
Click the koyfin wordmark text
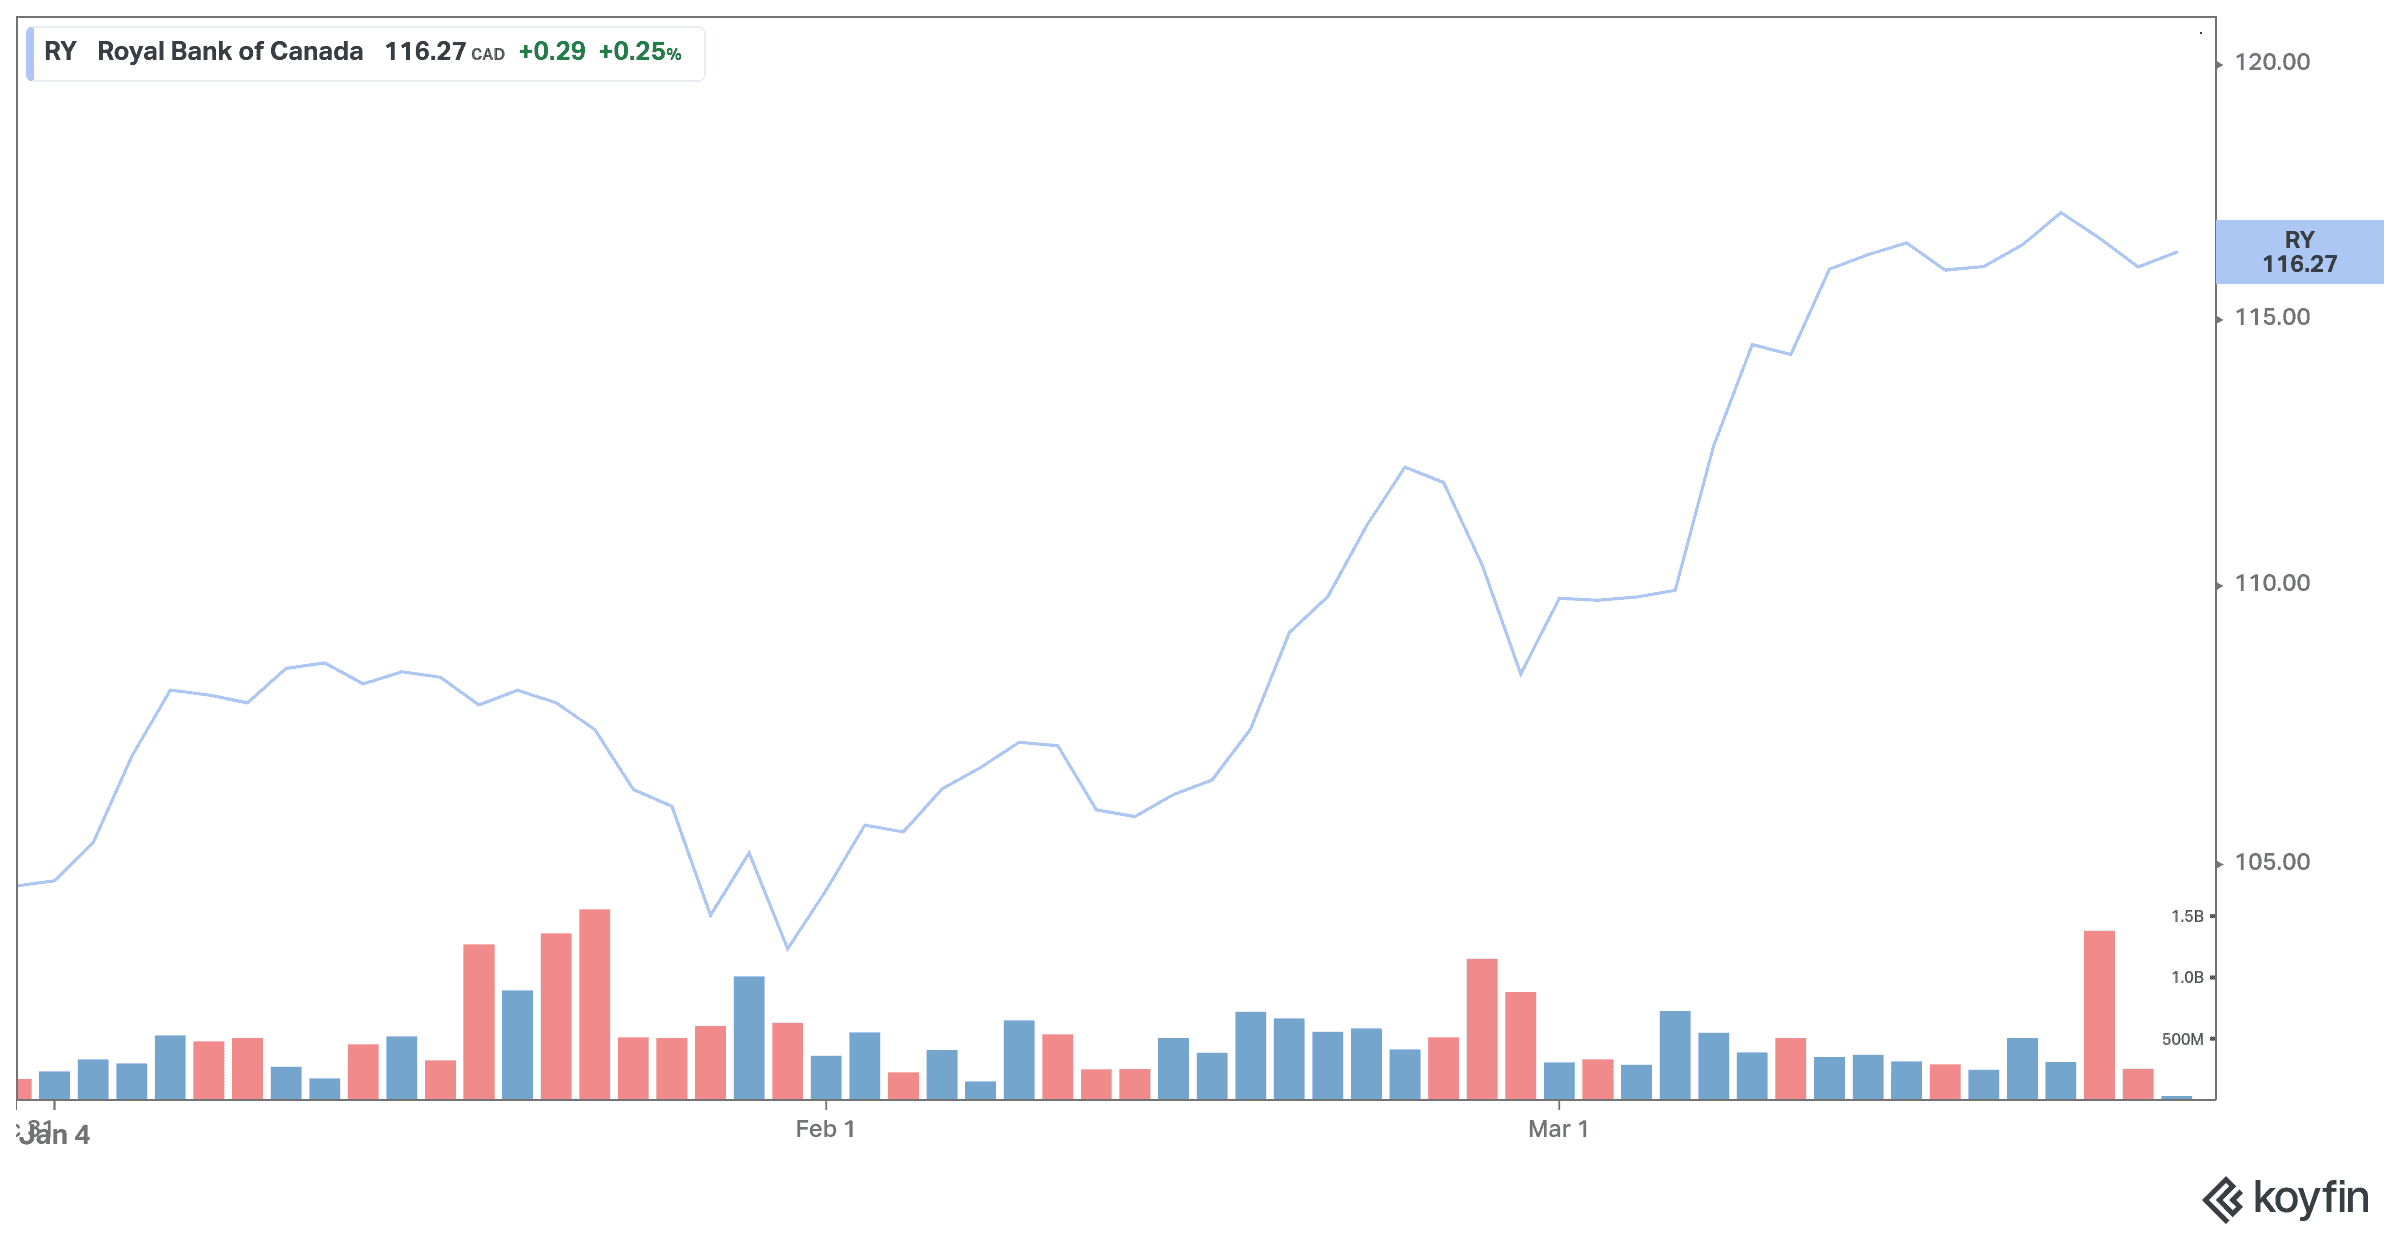pos(2311,1197)
